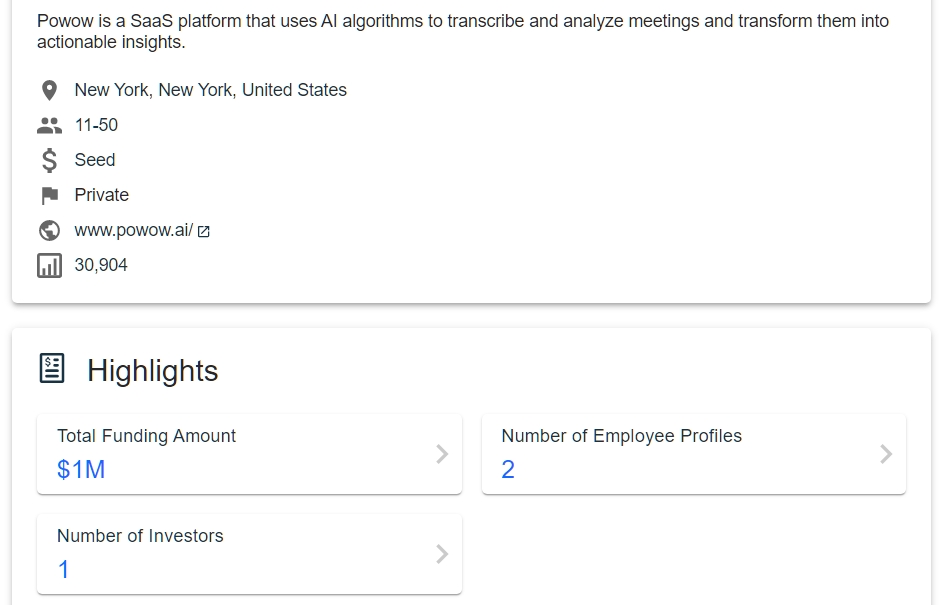Image resolution: width=946 pixels, height=605 pixels.
Task: Click the employee profiles count 2
Action: coord(508,469)
